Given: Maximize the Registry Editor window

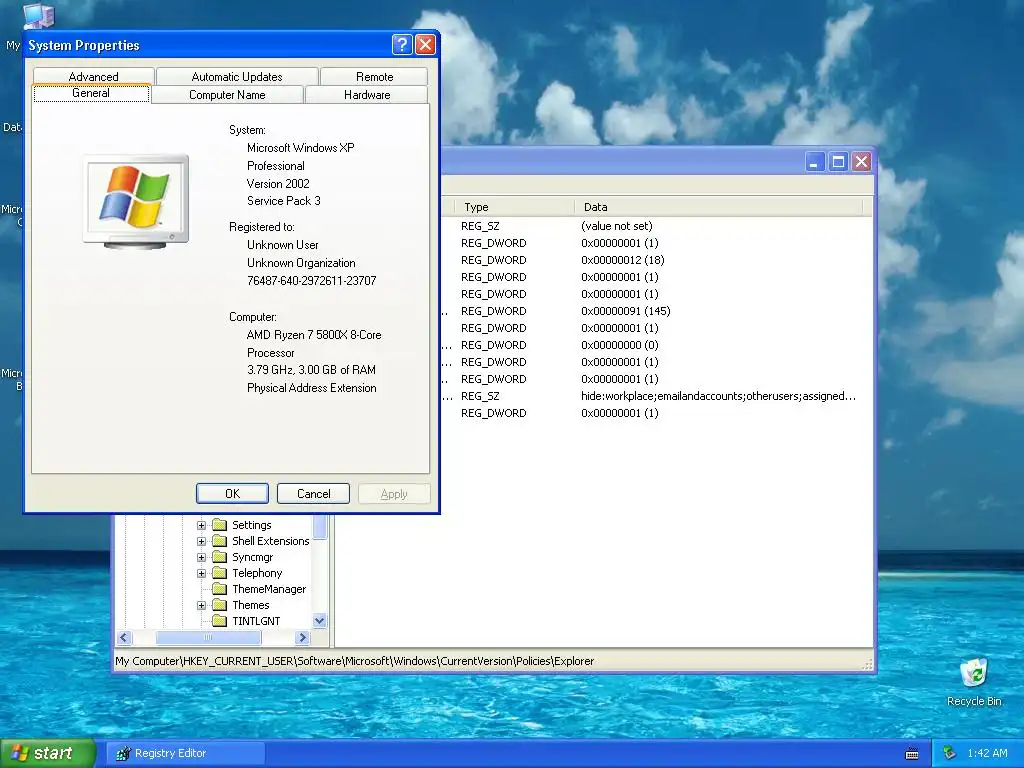Looking at the screenshot, I should pyautogui.click(x=838, y=161).
